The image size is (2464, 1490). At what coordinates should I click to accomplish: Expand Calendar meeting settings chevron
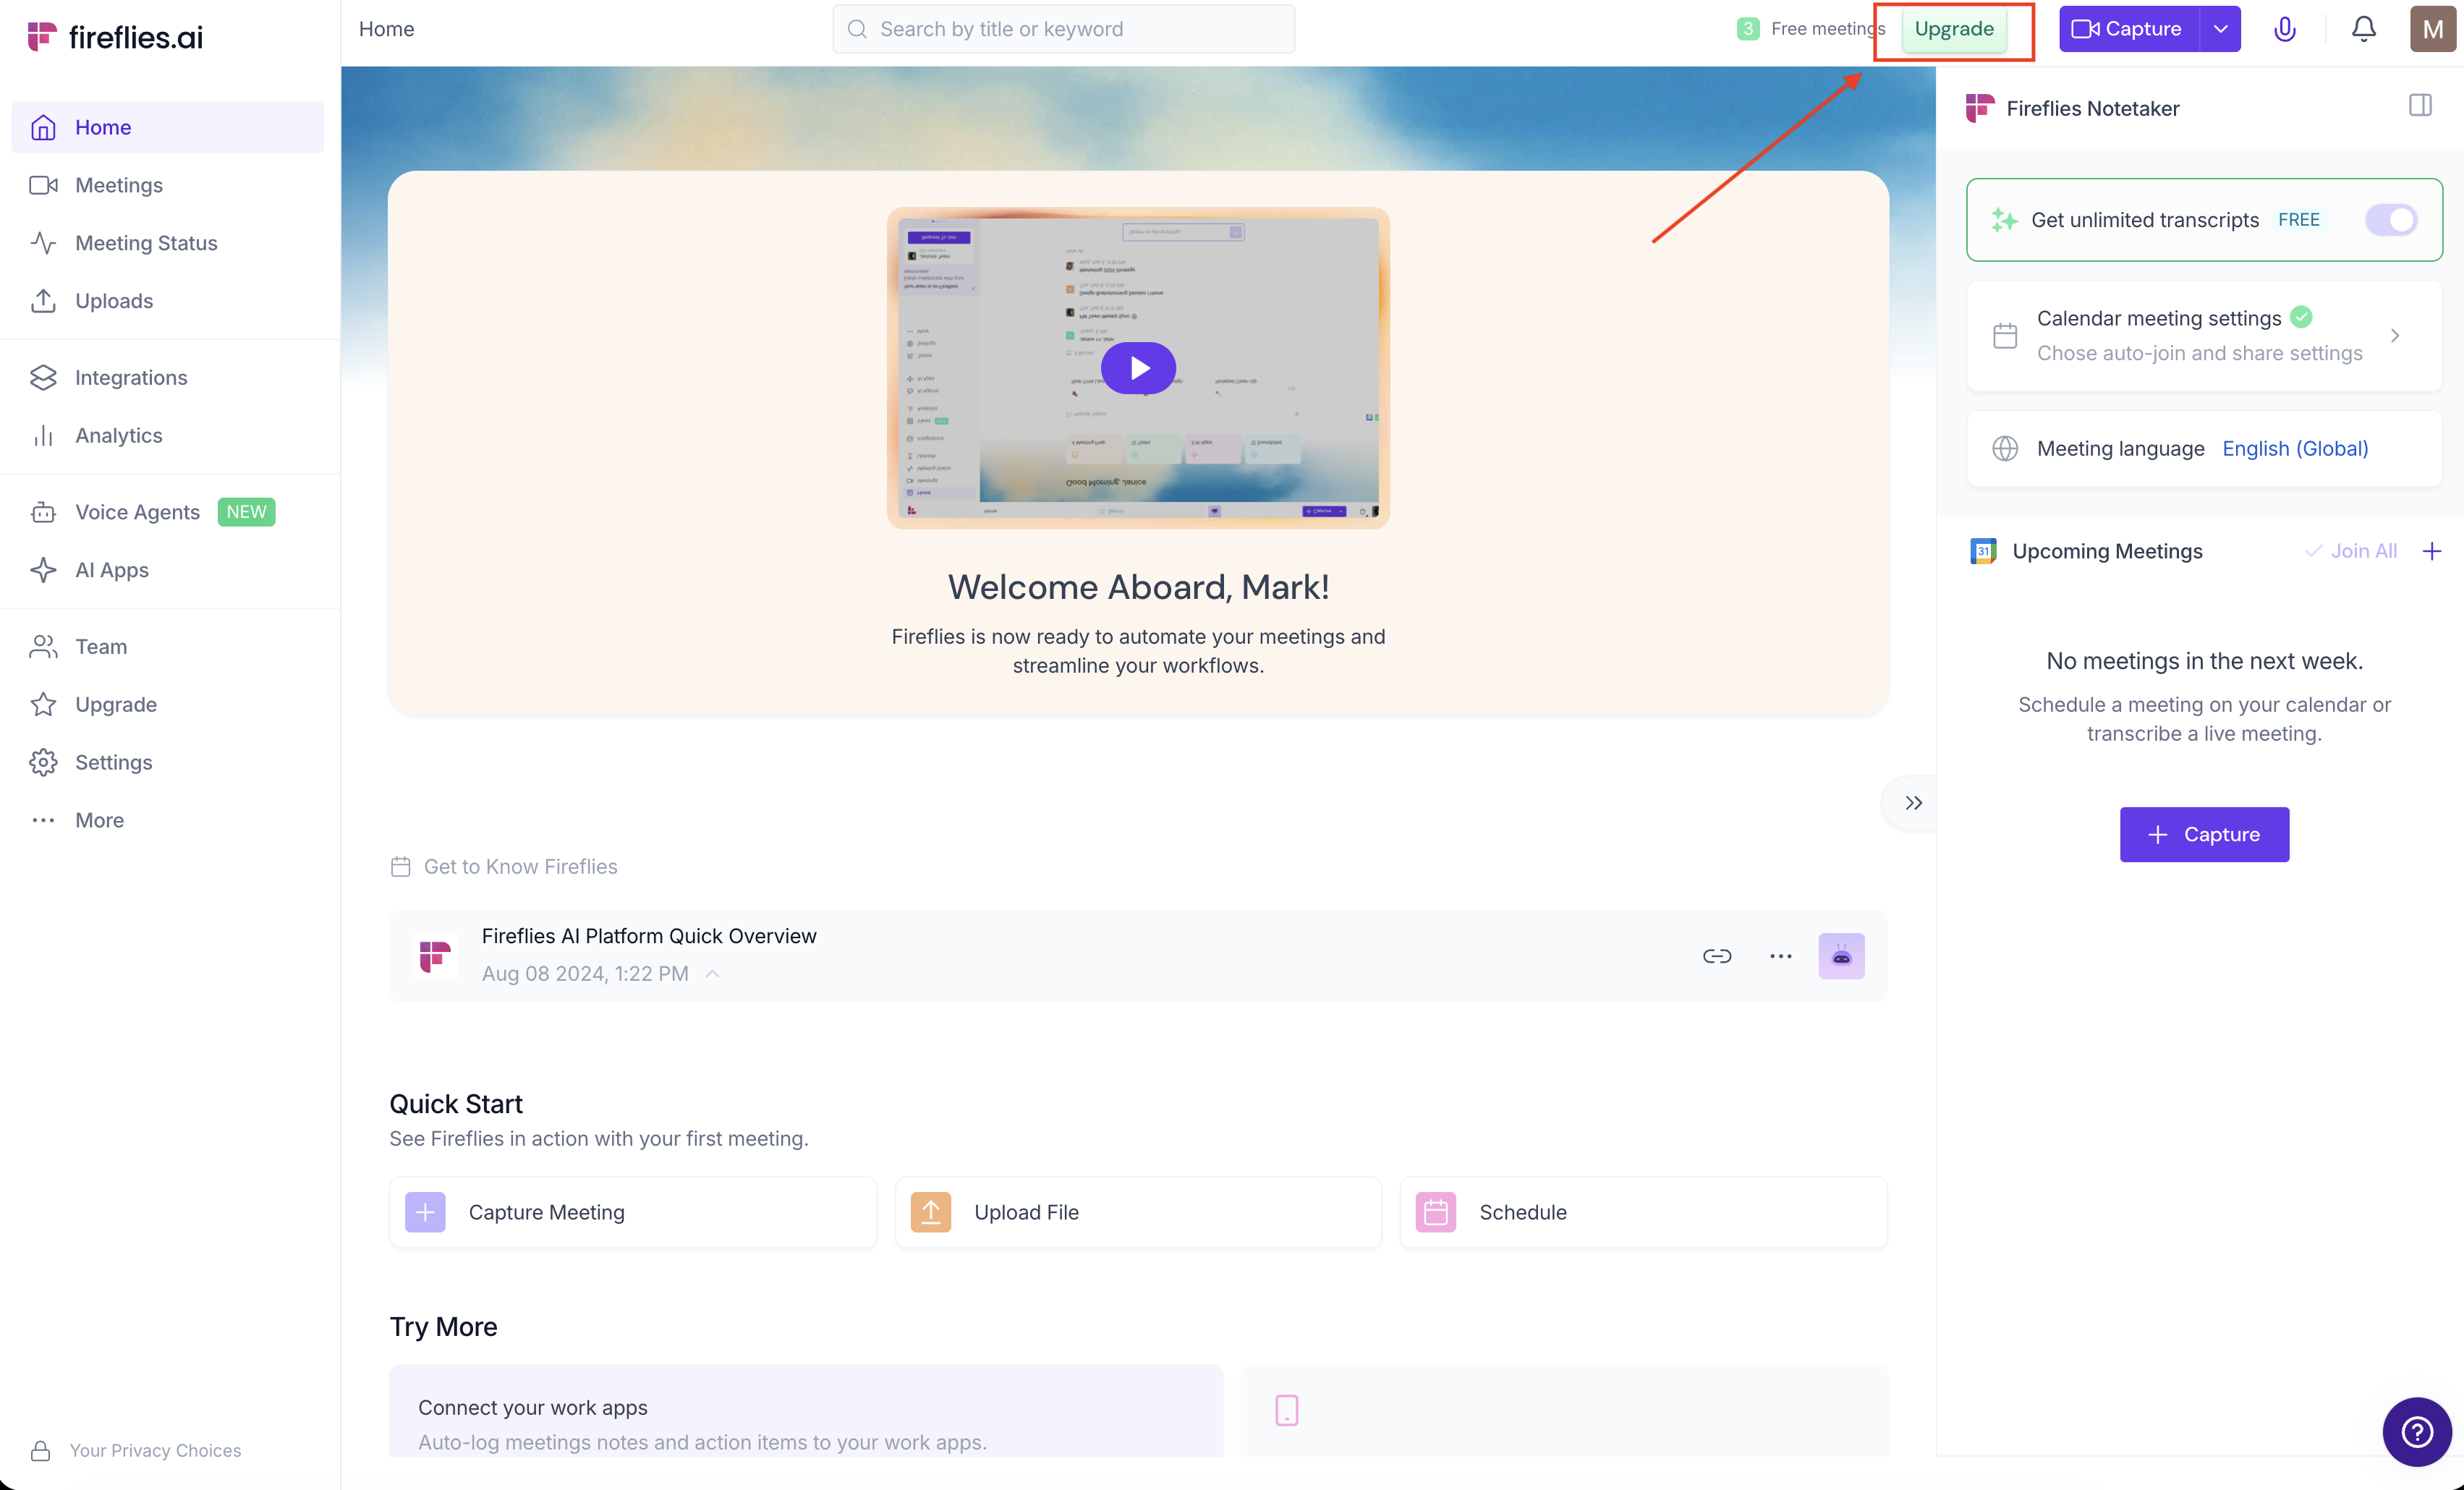[x=2394, y=336]
